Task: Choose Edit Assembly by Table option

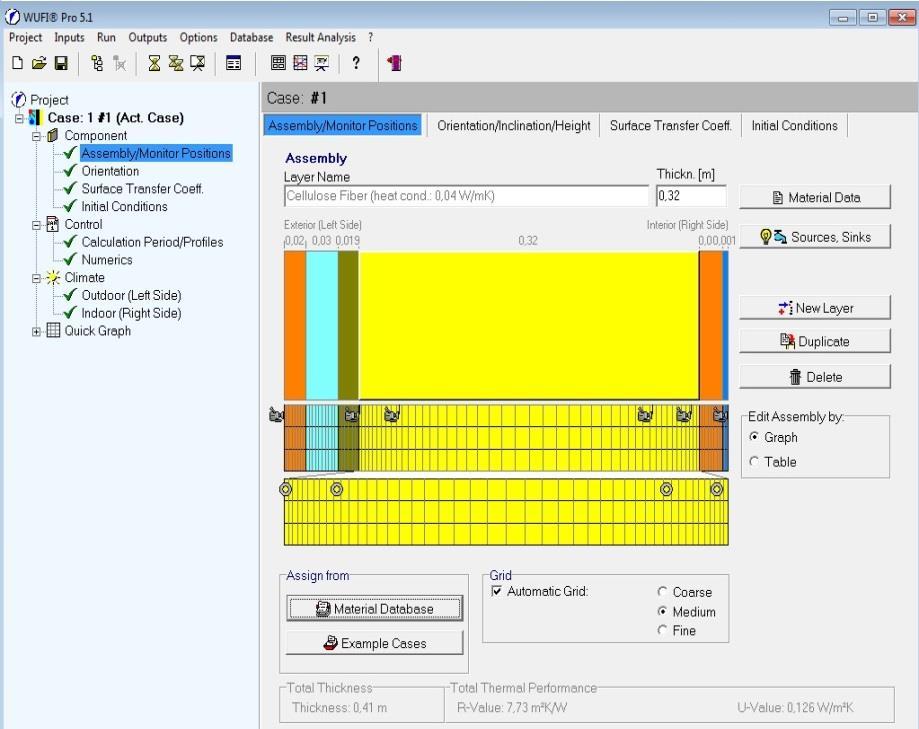Action: (x=754, y=462)
